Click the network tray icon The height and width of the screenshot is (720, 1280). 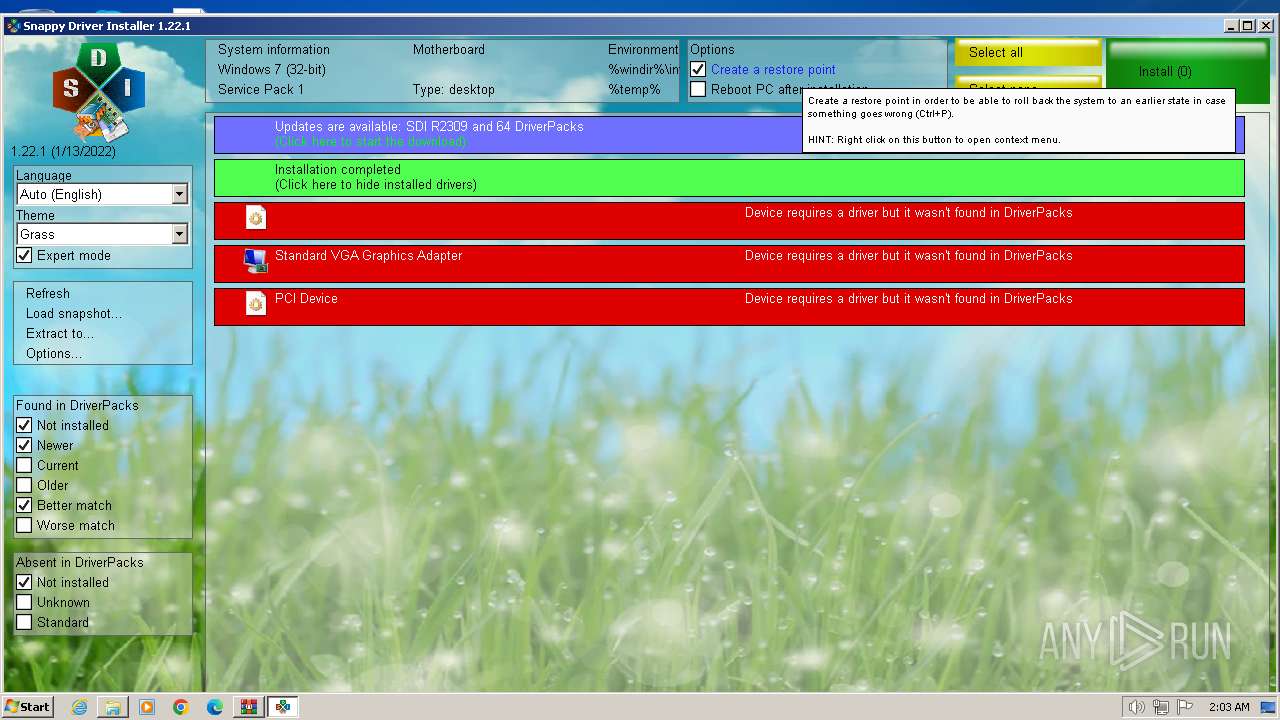click(1161, 707)
